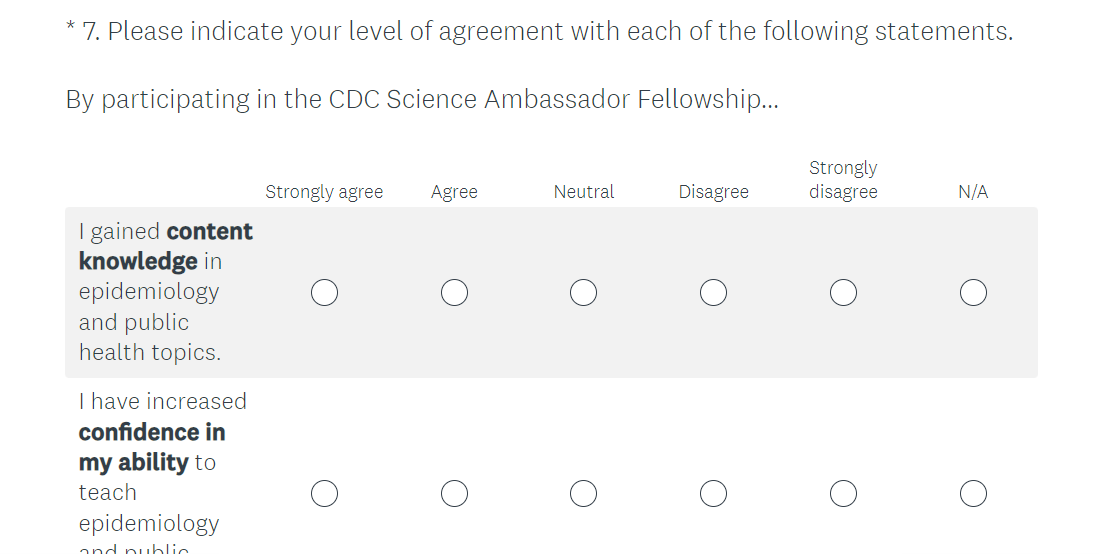This screenshot has width=1099, height=554.
Task: Click the Neutral column header
Action: (584, 192)
